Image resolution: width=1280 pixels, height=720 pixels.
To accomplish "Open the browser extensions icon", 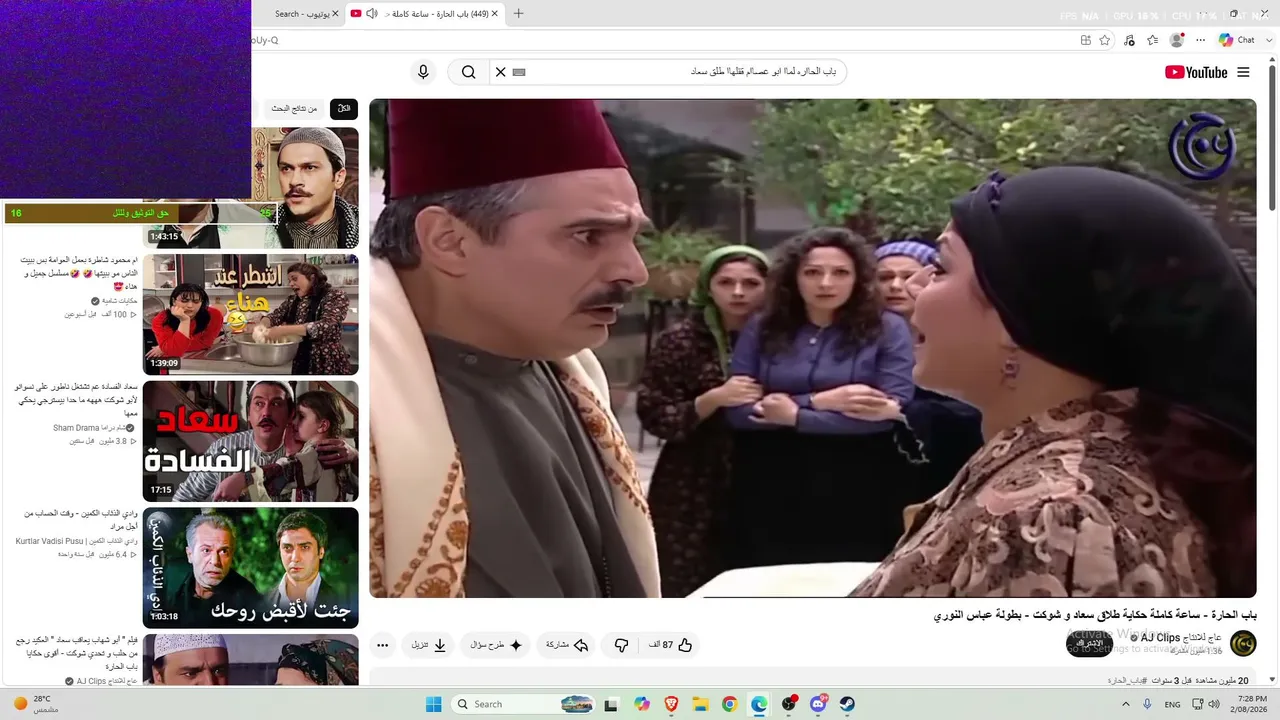I will [x=1129, y=40].
